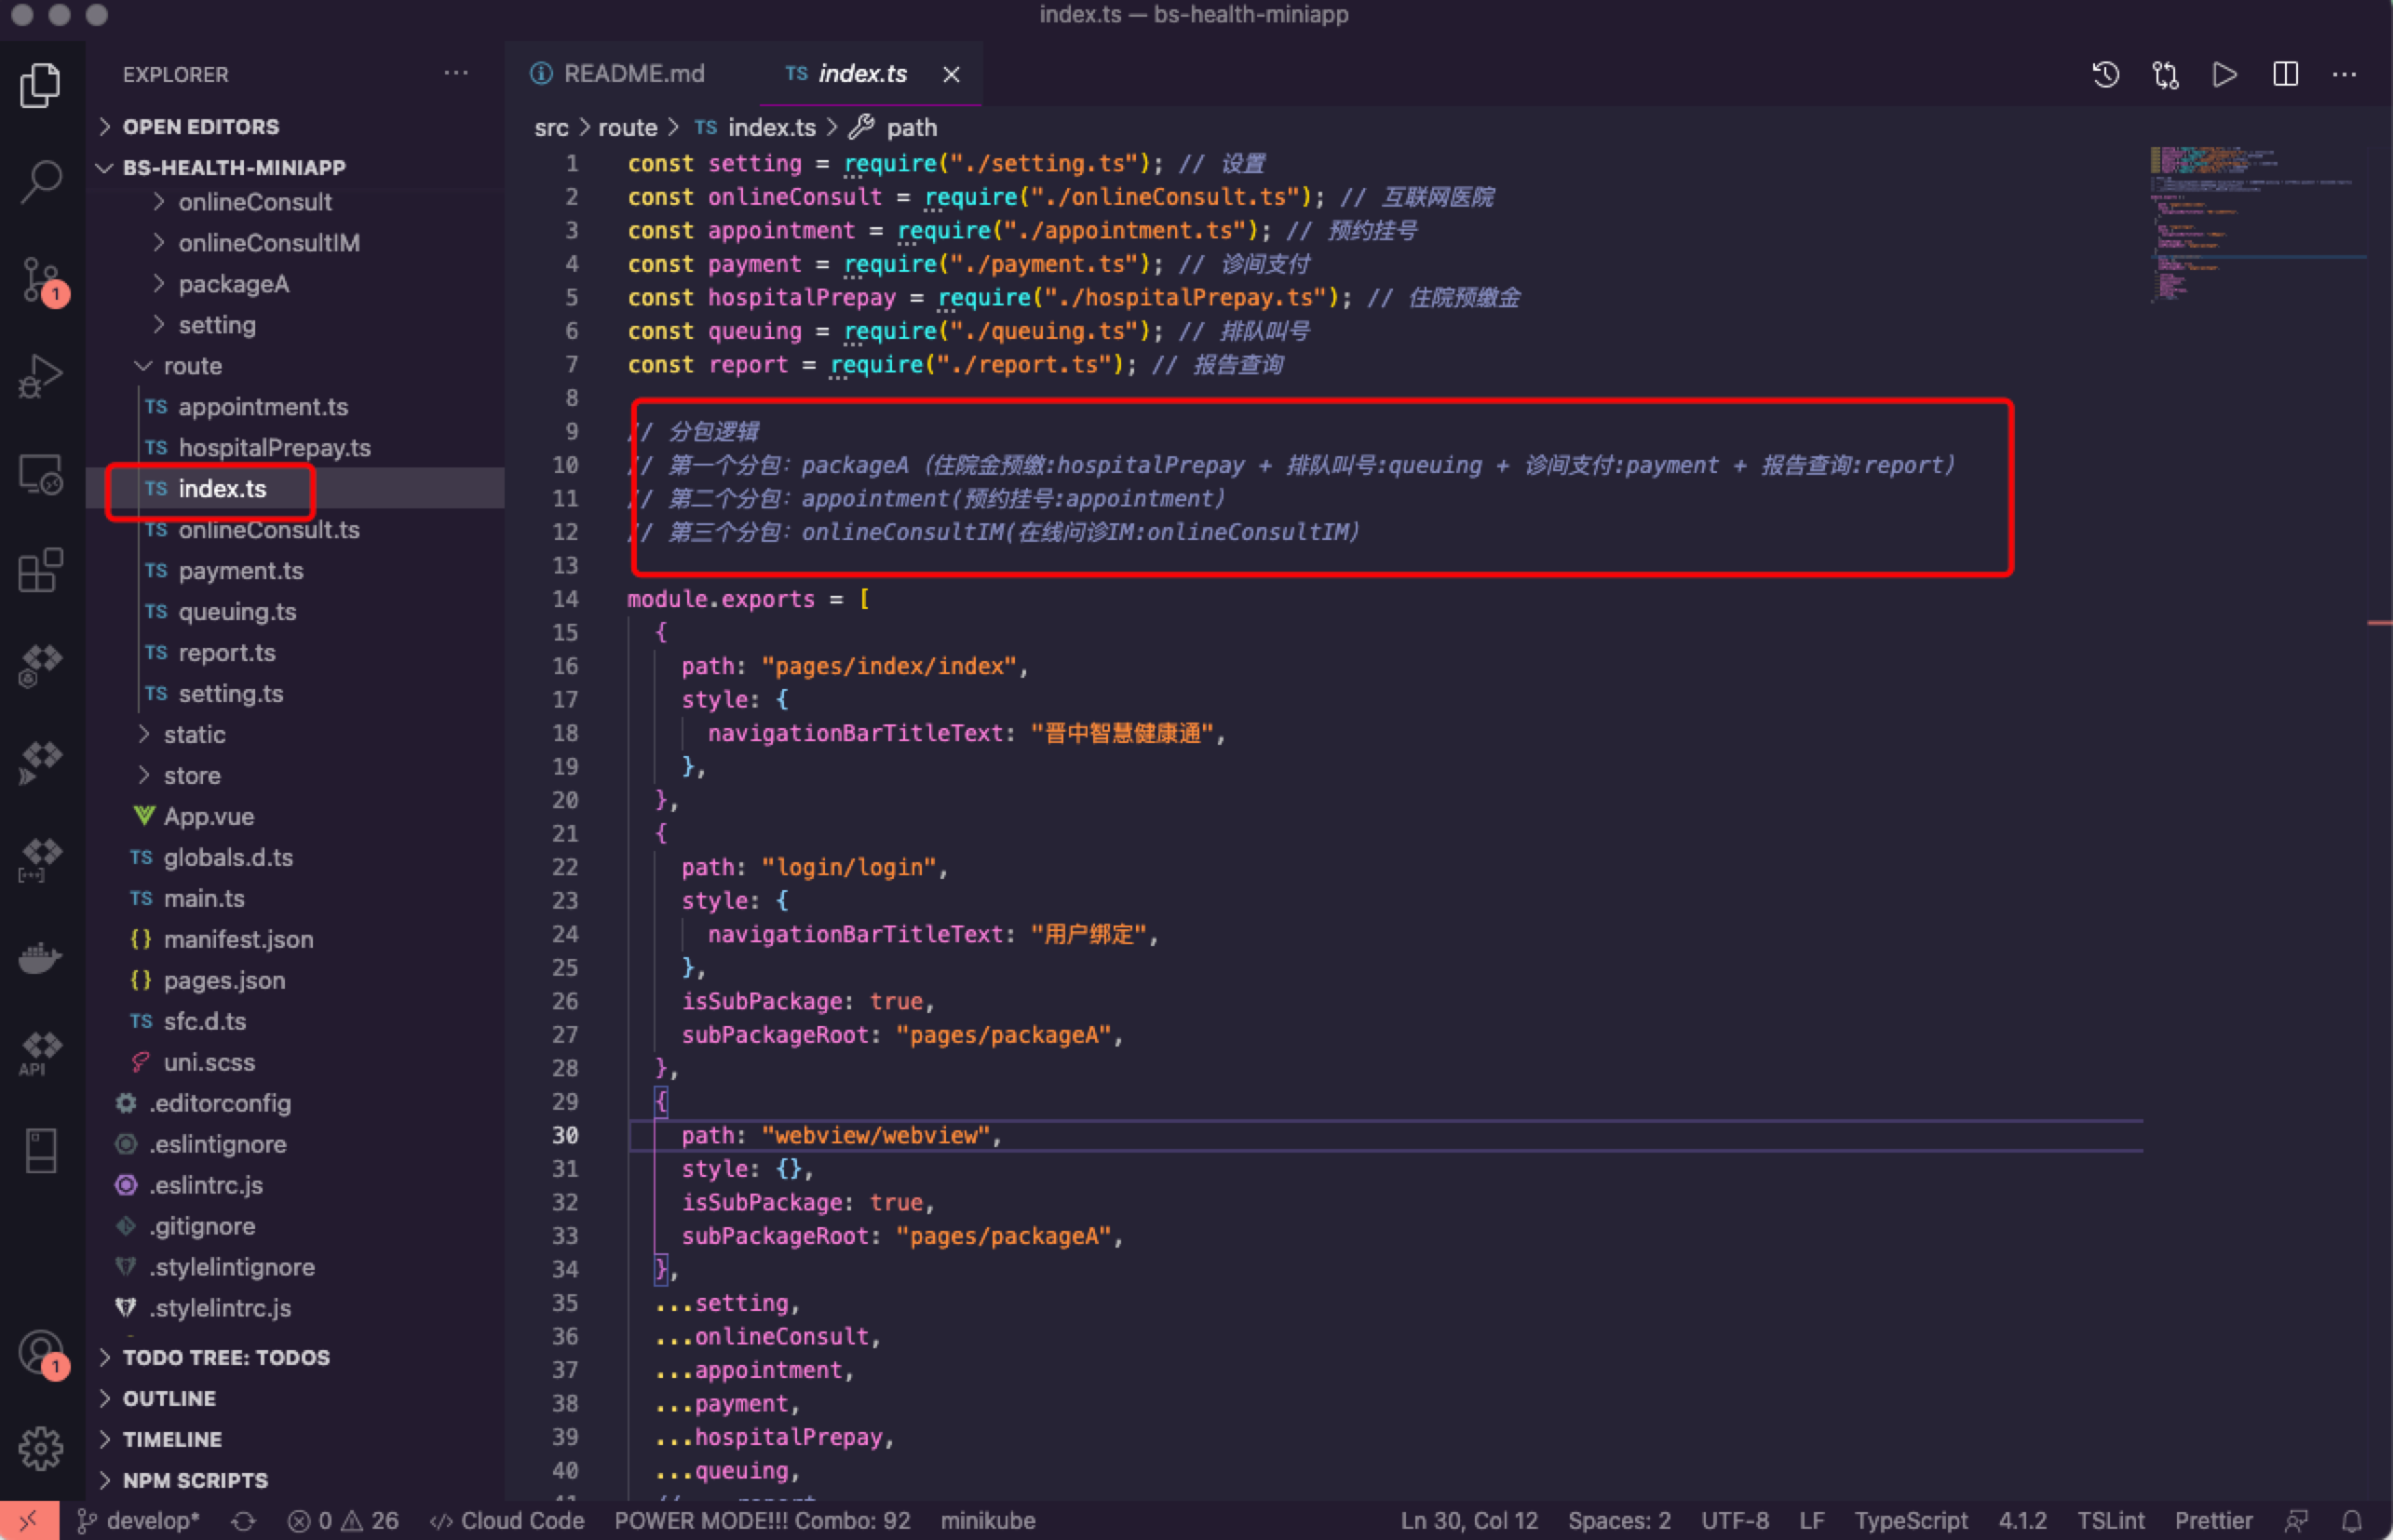Image resolution: width=2393 pixels, height=1540 pixels.
Task: Expand the onlineConsultIM folder
Action: [269, 243]
